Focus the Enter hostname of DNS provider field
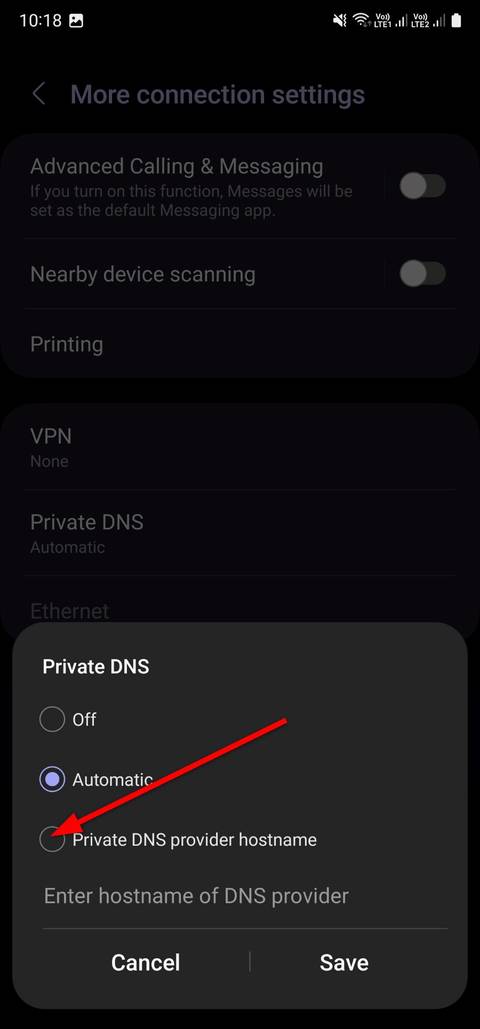480x1029 pixels. [x=245, y=898]
